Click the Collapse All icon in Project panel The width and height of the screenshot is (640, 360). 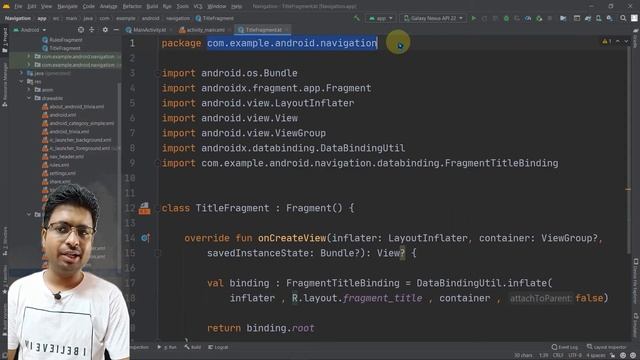[x=91, y=30]
